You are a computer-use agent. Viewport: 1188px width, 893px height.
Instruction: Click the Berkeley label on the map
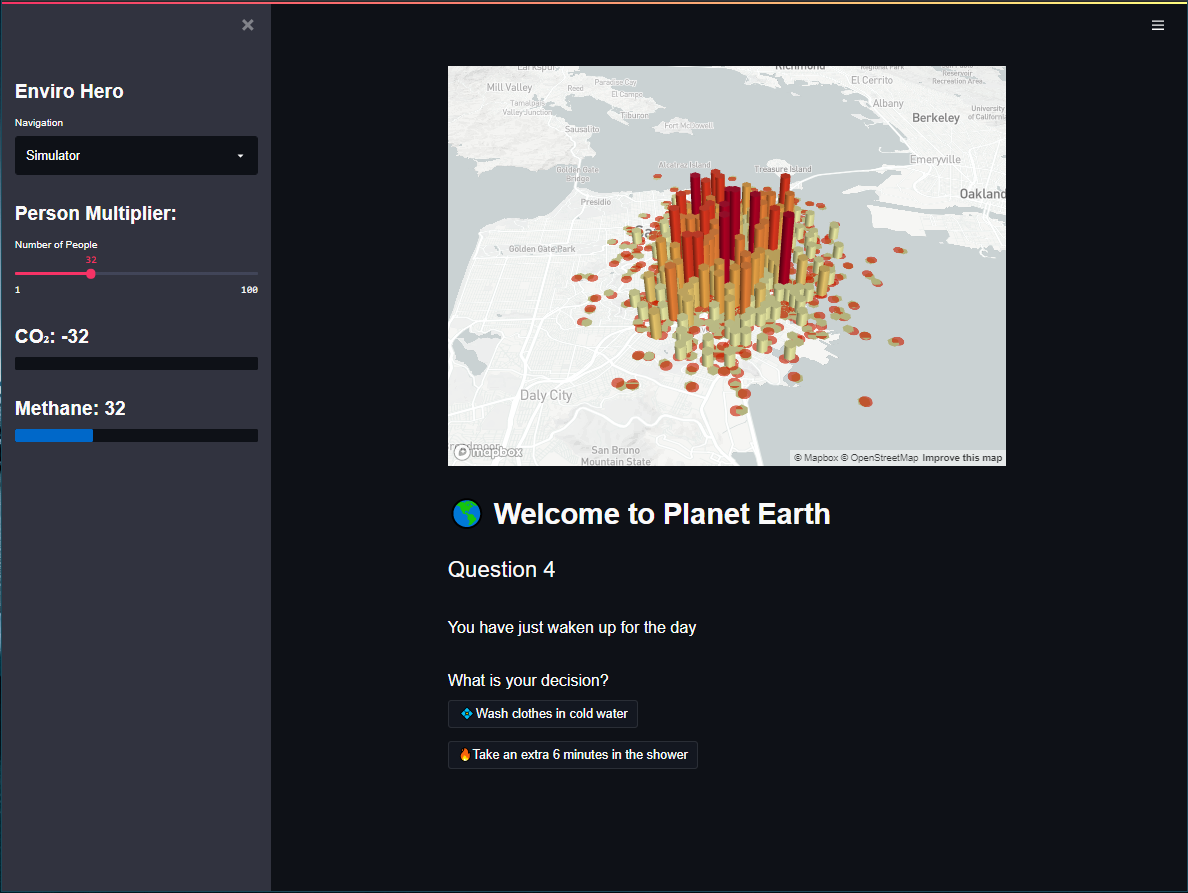(x=936, y=117)
